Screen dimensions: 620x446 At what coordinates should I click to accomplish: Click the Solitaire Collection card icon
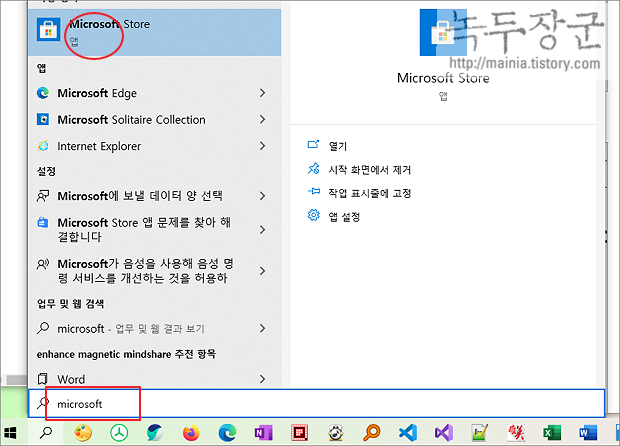43,119
